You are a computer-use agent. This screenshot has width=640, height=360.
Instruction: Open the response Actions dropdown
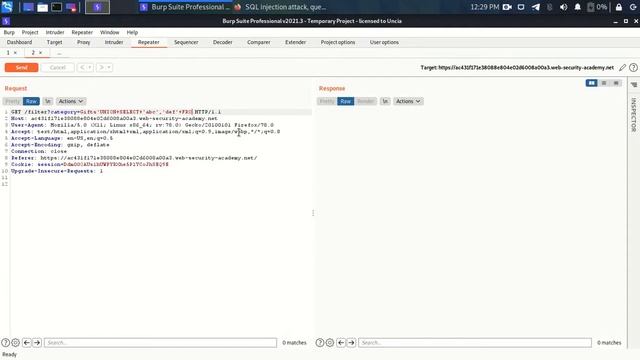(408, 101)
